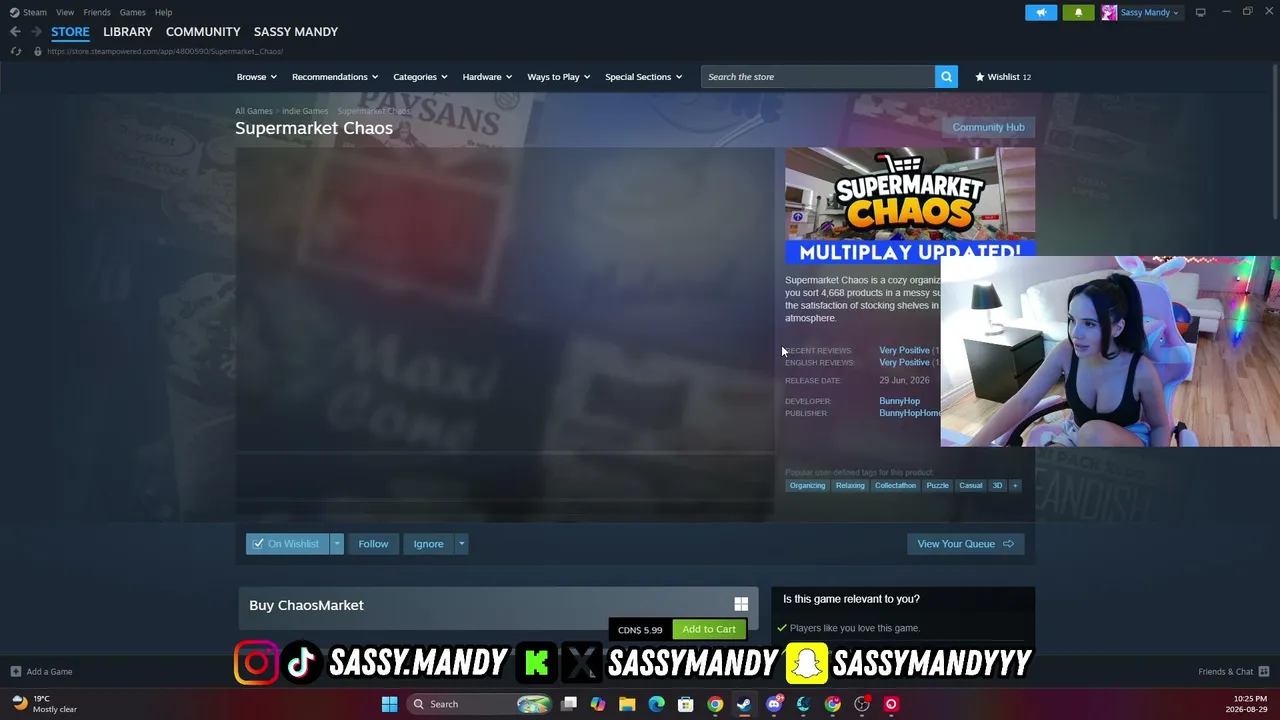Open the Friends menu

point(97,12)
